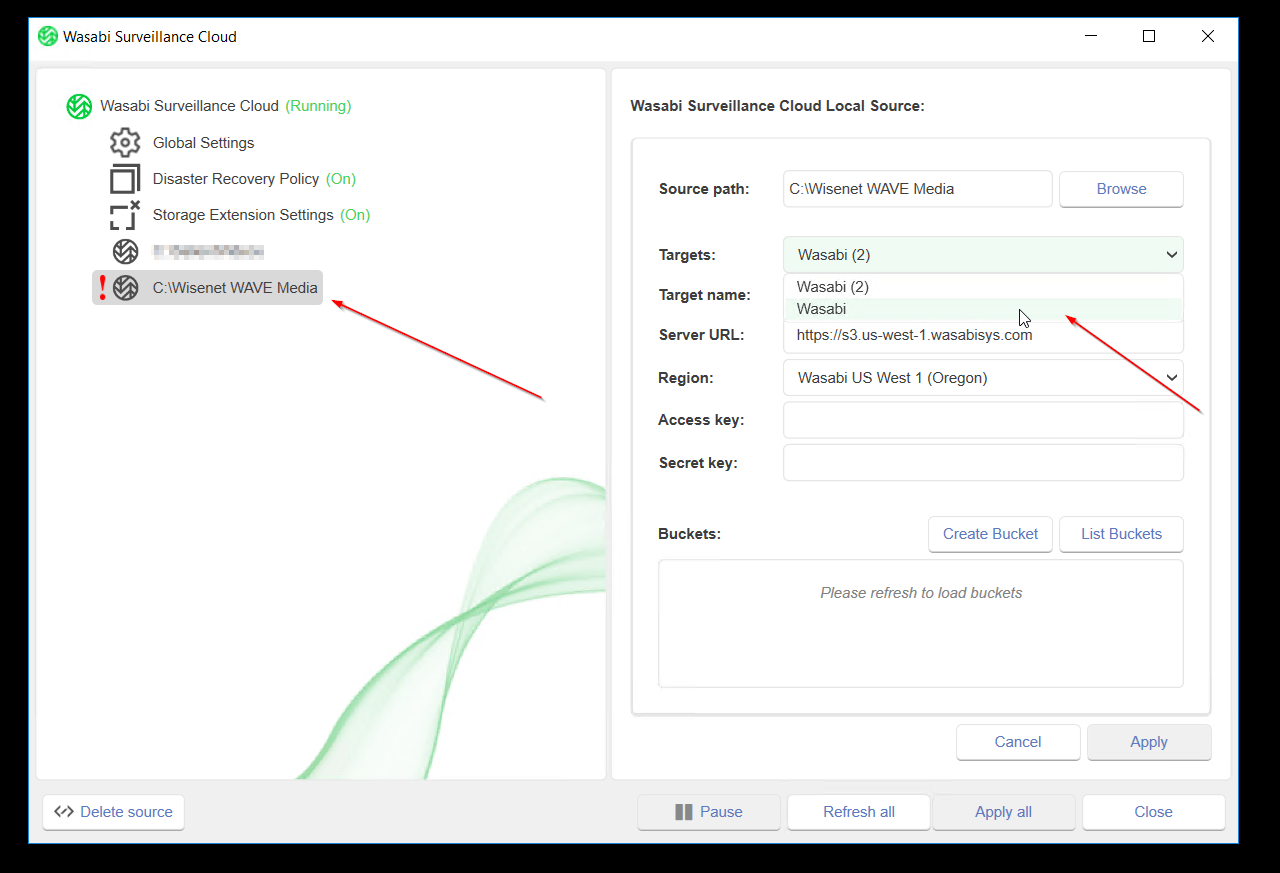Click the Close button at bottom
This screenshot has height=873, width=1280.
coord(1153,812)
